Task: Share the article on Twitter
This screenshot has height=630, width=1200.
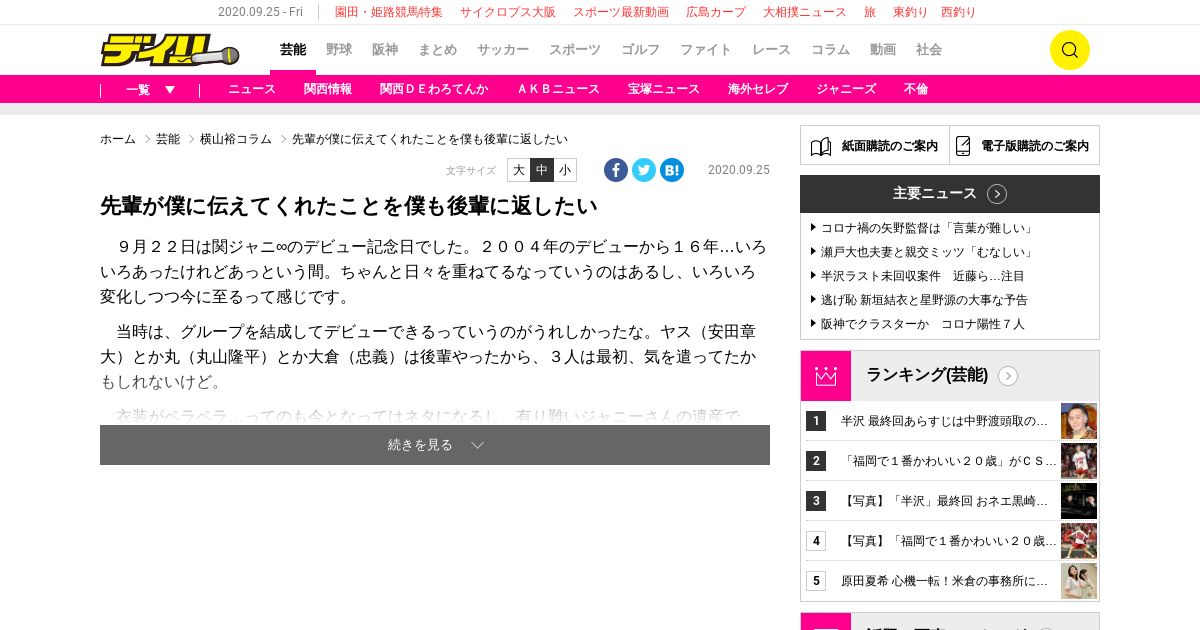Action: (x=644, y=170)
